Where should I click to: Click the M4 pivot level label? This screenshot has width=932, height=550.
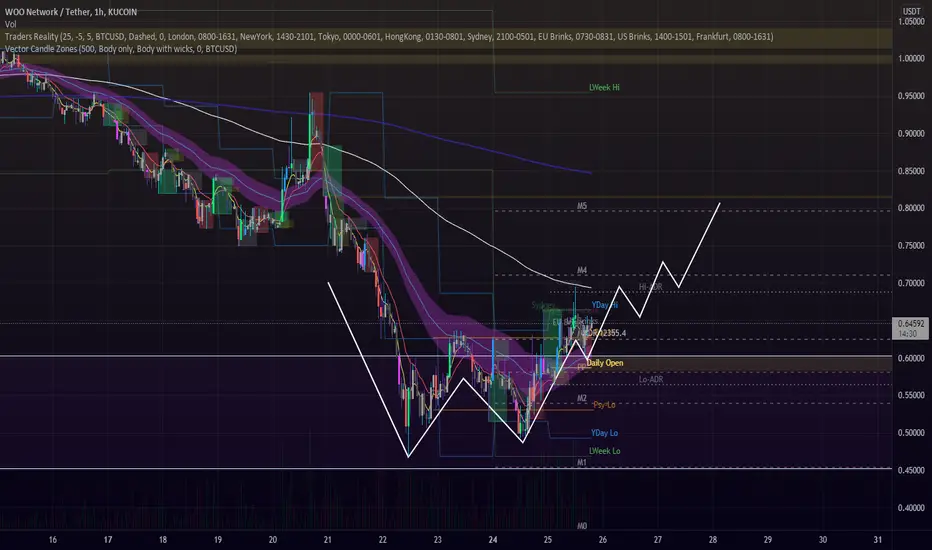coord(582,271)
